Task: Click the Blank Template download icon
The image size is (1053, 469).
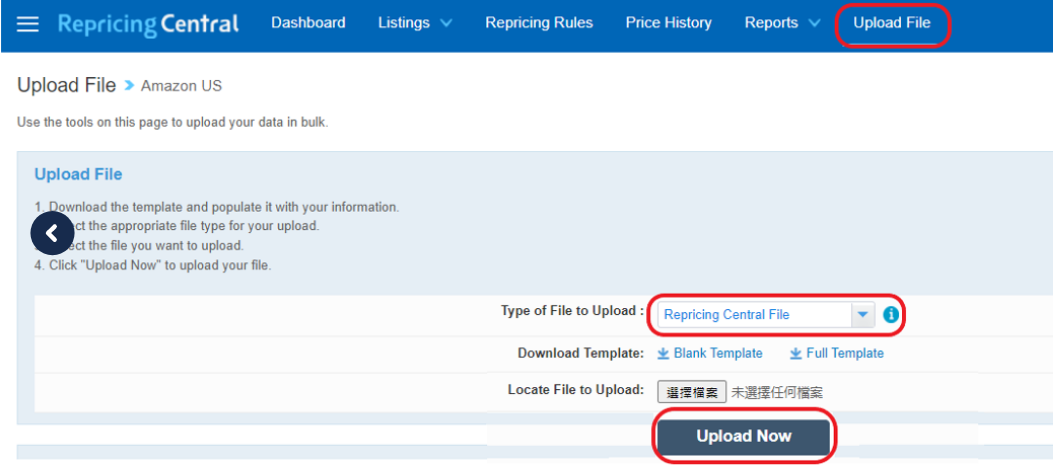Action: click(663, 353)
